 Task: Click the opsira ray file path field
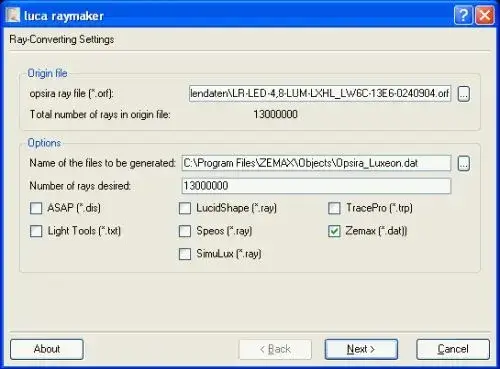tap(320, 94)
